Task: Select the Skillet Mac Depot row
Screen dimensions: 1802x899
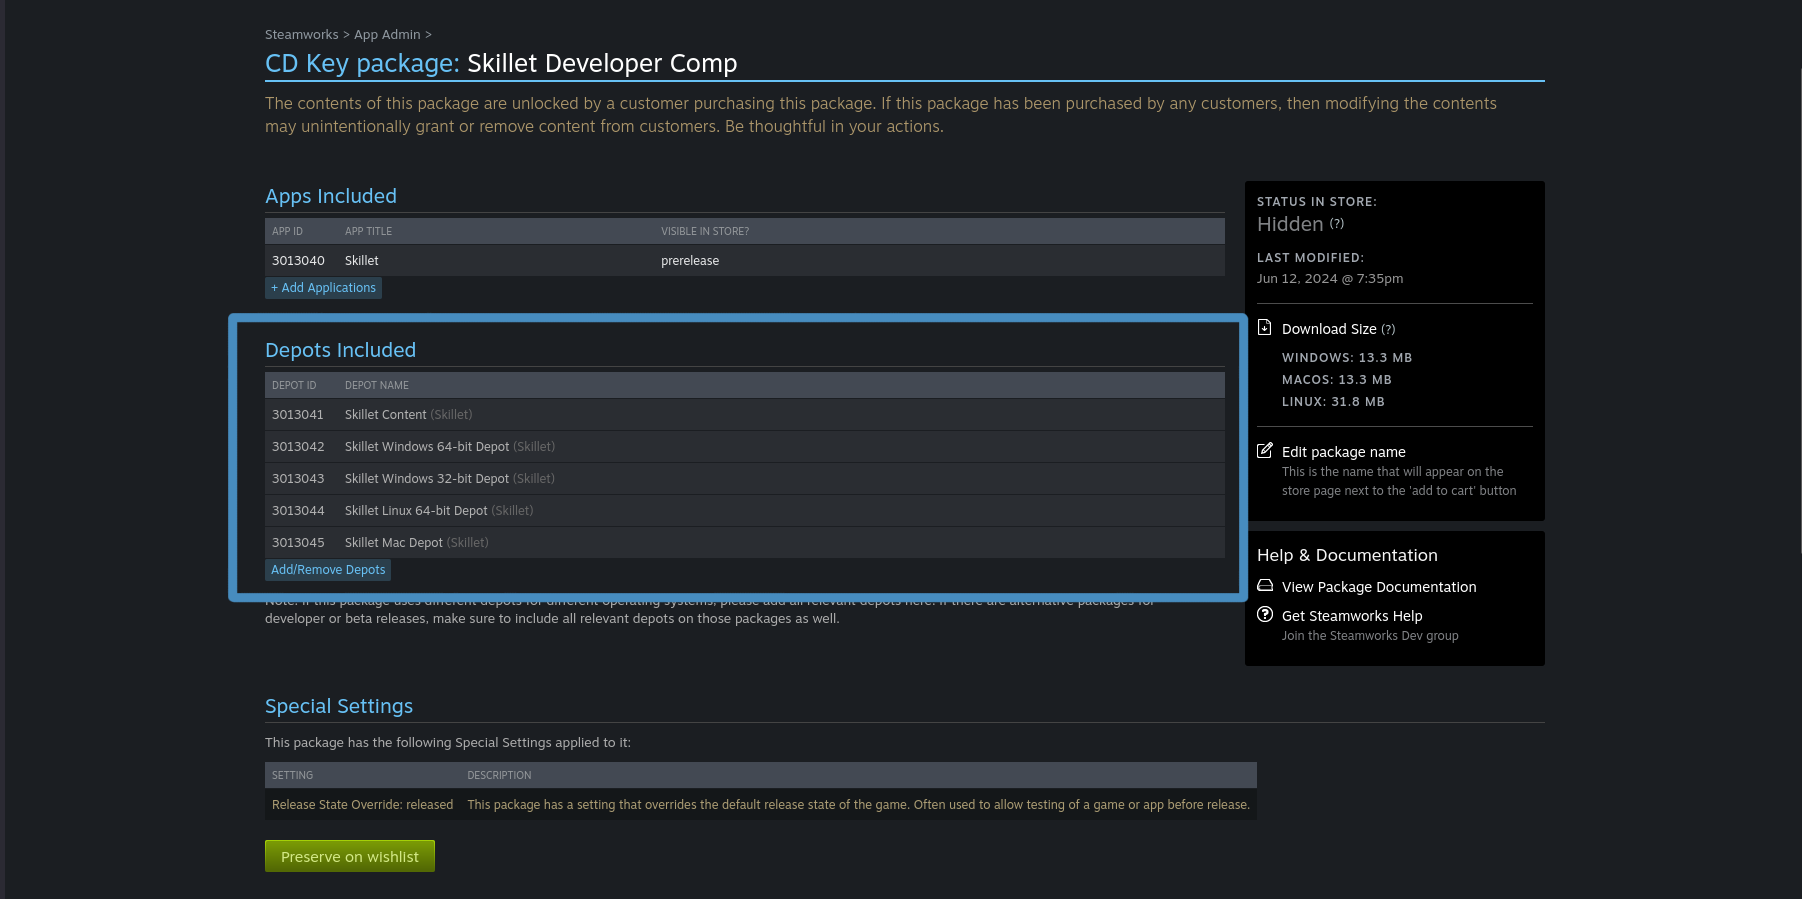Action: coord(744,542)
